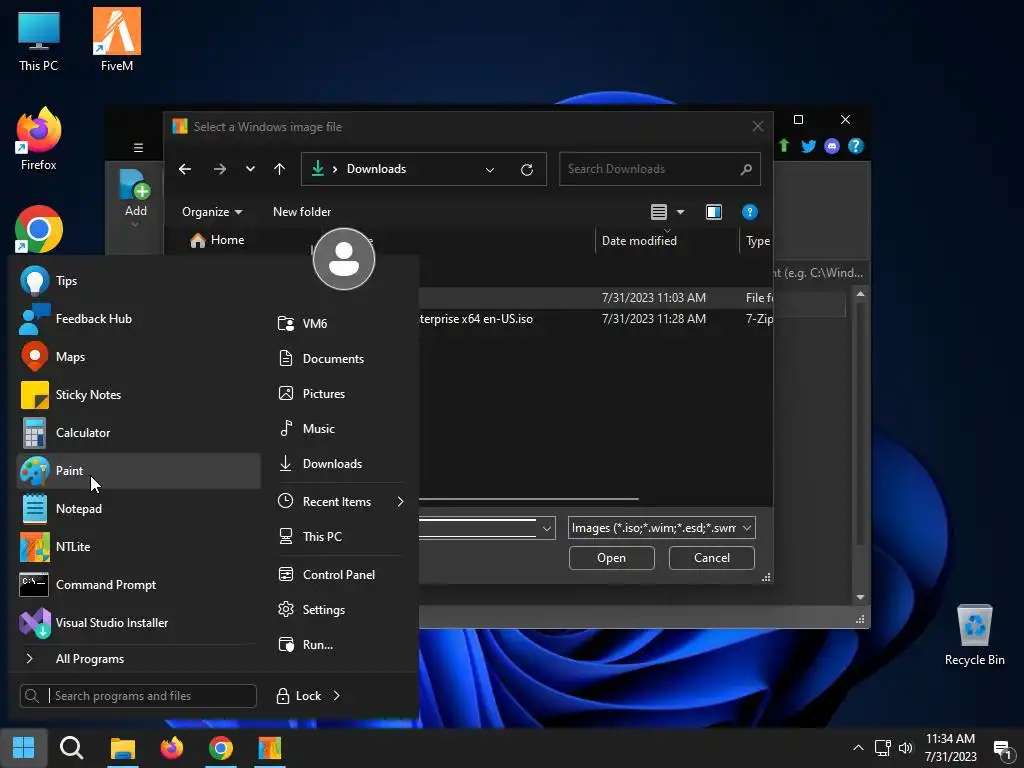Screen dimensions: 1024x768
Task: Launch Calculator from Start menu
Action: (138, 432)
